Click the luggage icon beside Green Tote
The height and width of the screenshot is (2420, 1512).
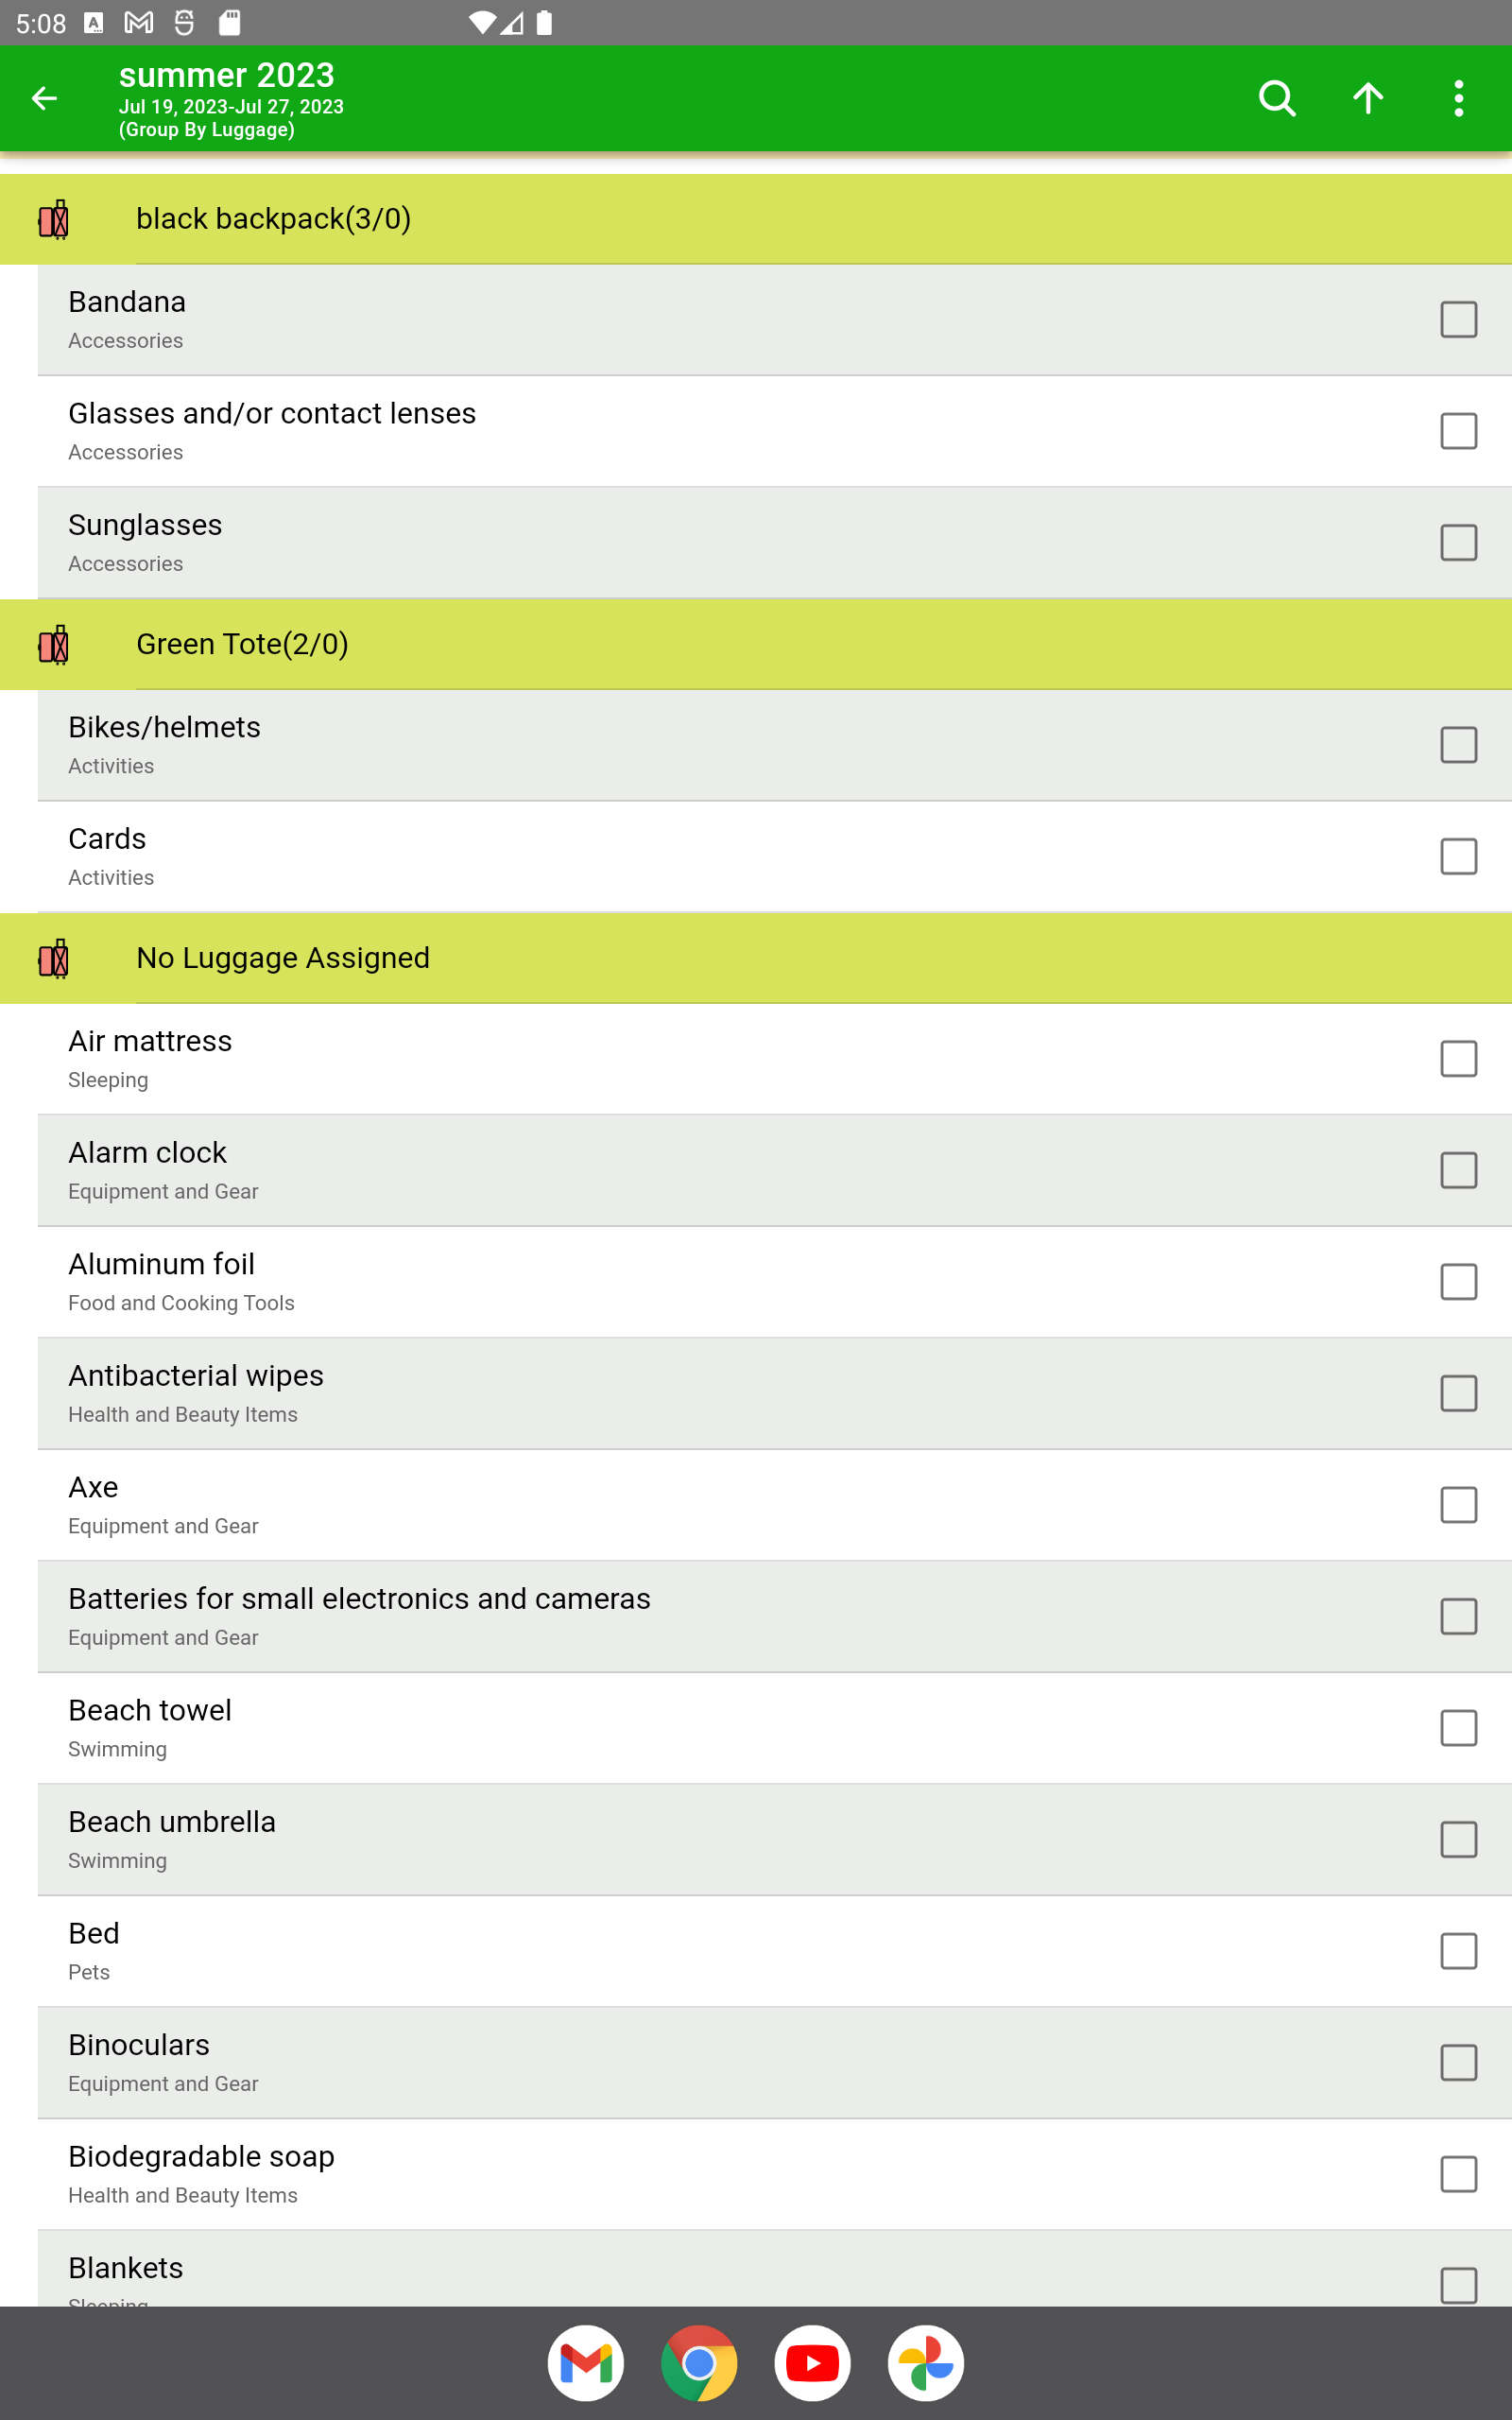[55, 645]
